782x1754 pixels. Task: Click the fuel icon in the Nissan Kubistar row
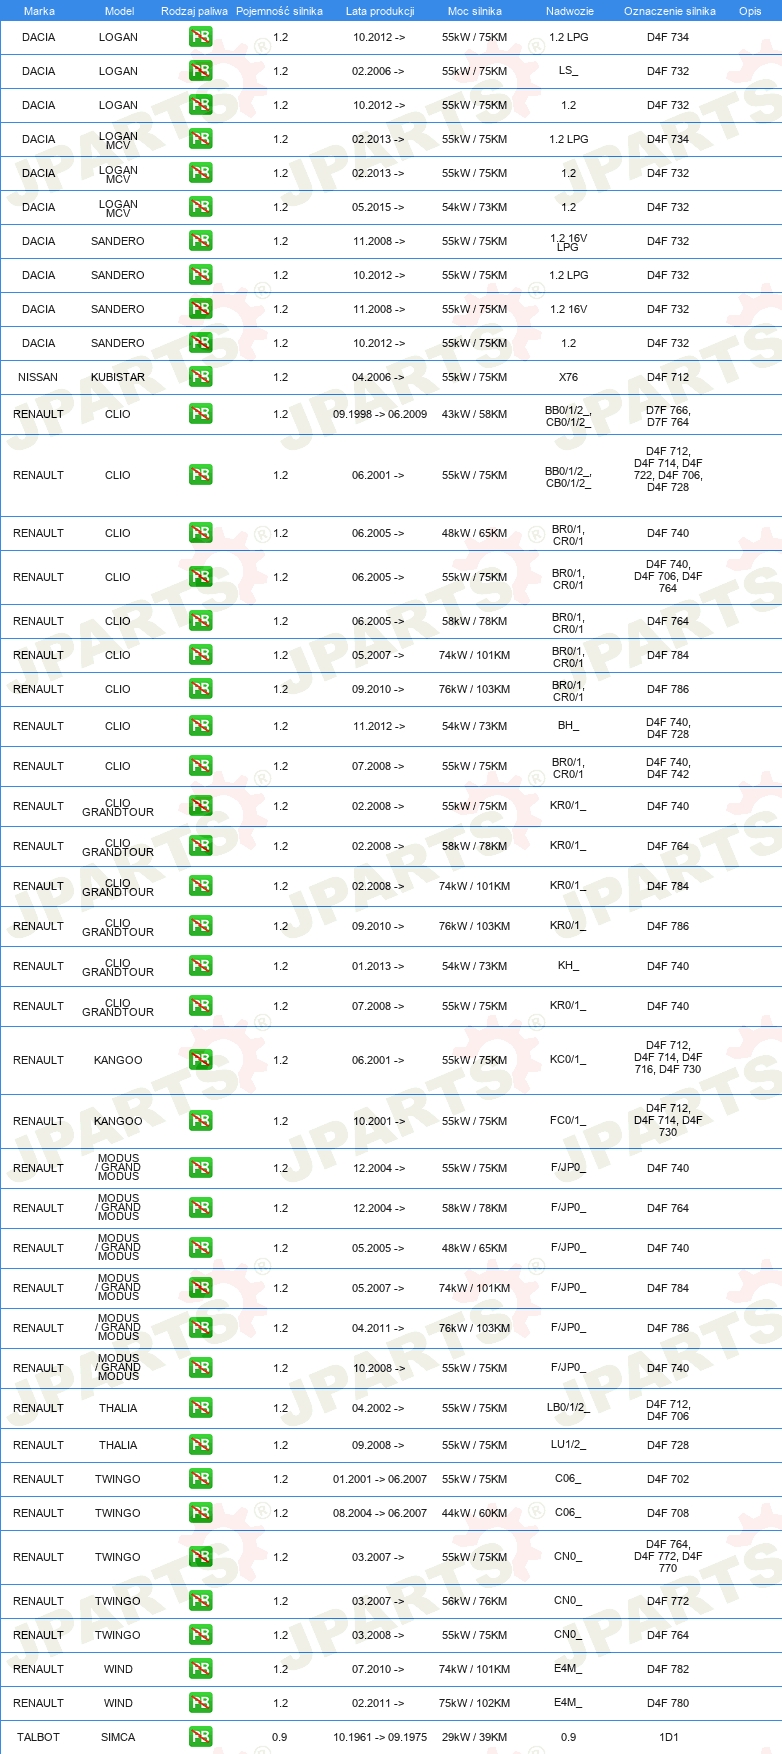[x=201, y=377]
